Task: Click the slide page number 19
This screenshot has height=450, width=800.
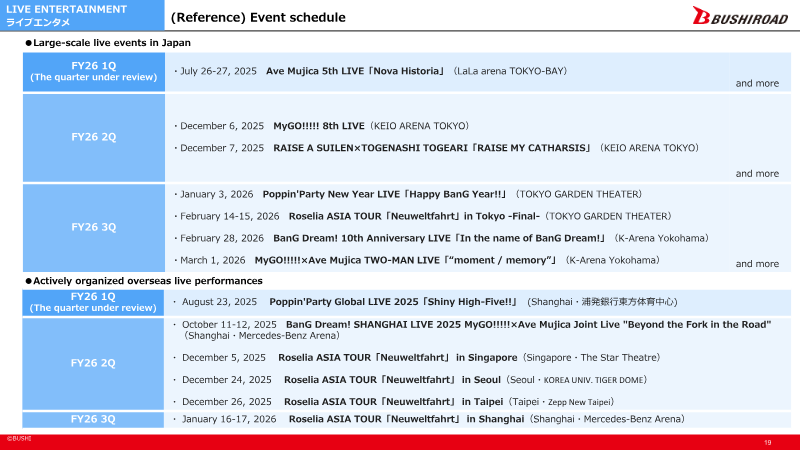Action: pyautogui.click(x=767, y=442)
